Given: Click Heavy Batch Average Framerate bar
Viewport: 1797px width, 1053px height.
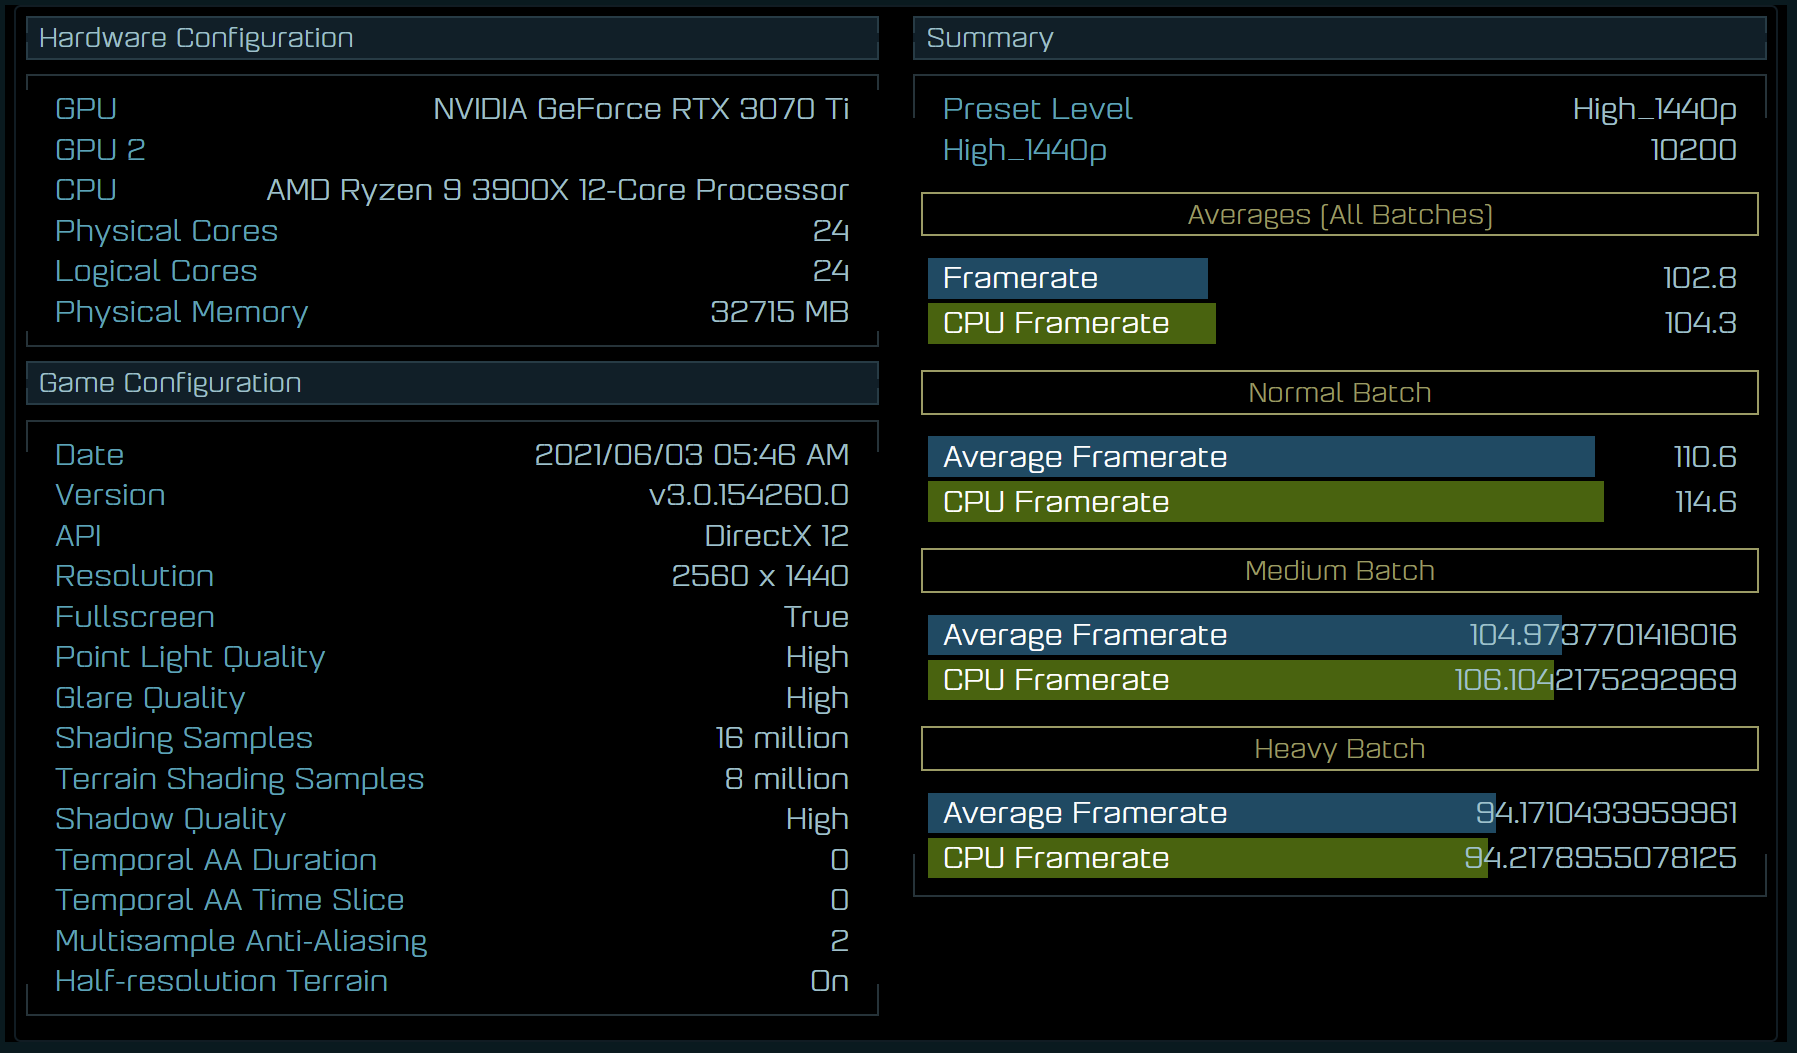Looking at the screenshot, I should (1212, 813).
